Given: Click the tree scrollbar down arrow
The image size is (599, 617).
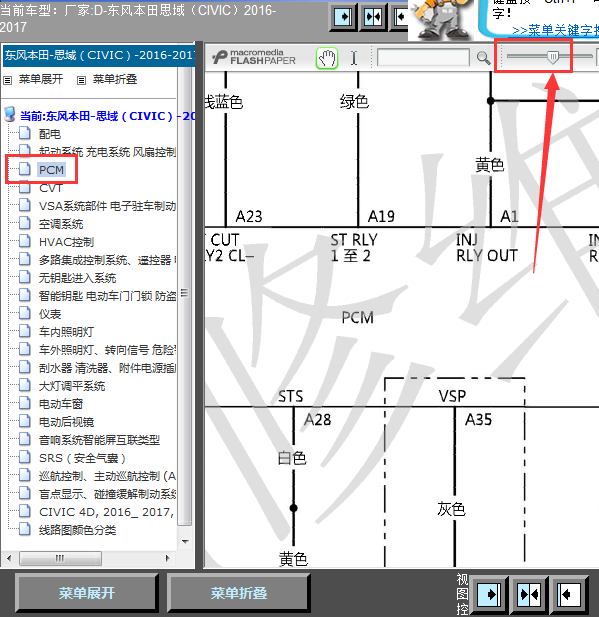Looking at the screenshot, I should click(185, 542).
